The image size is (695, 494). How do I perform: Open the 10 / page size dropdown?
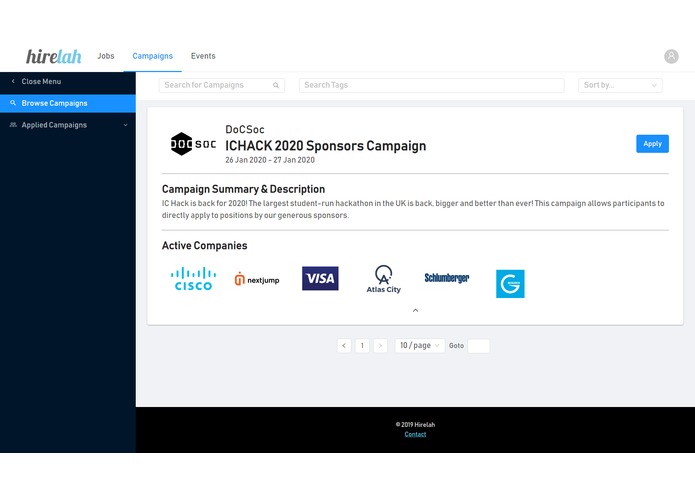419,346
